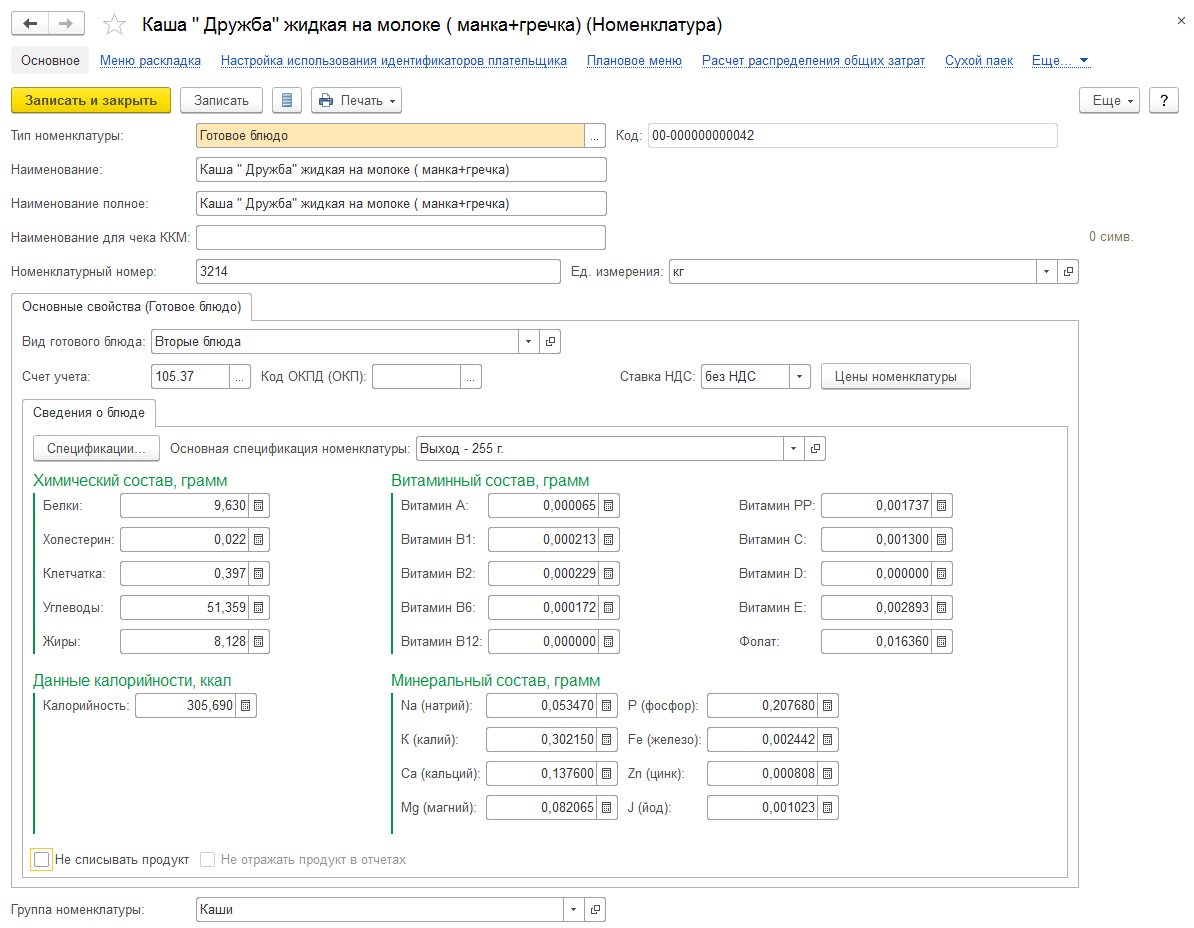
Task: Open the Сухой паек tab
Action: click(x=979, y=61)
